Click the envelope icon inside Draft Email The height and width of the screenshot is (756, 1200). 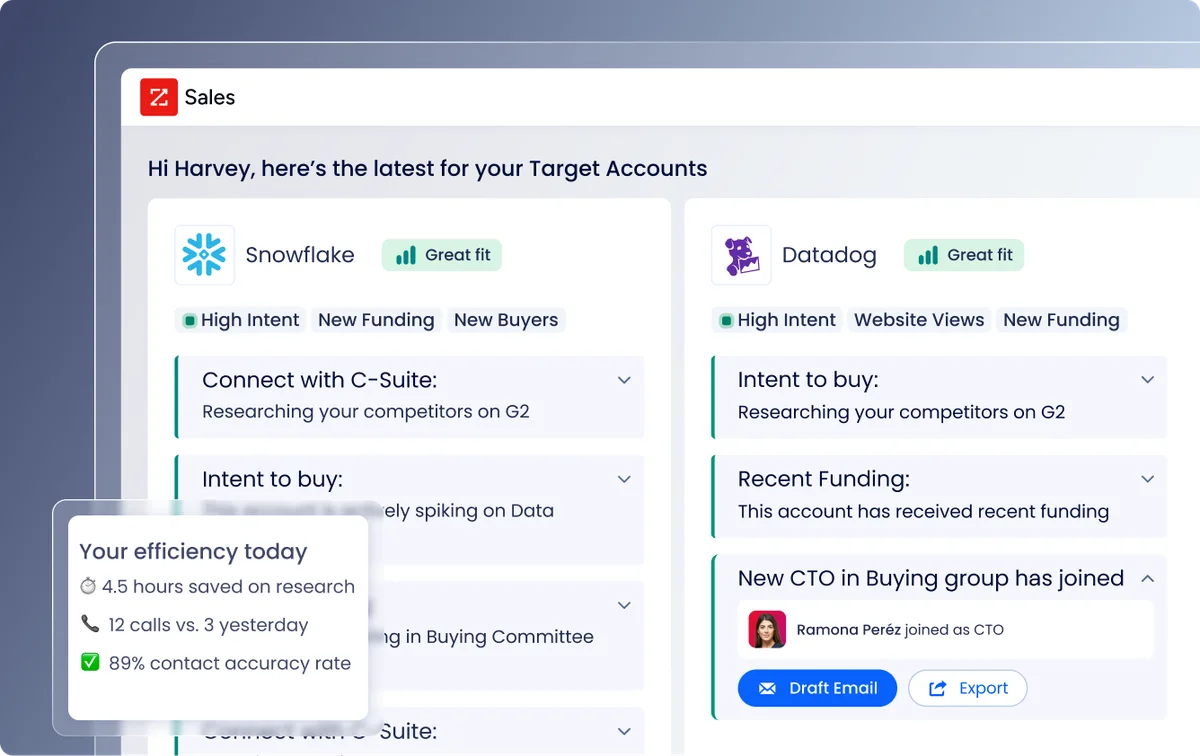[766, 688]
